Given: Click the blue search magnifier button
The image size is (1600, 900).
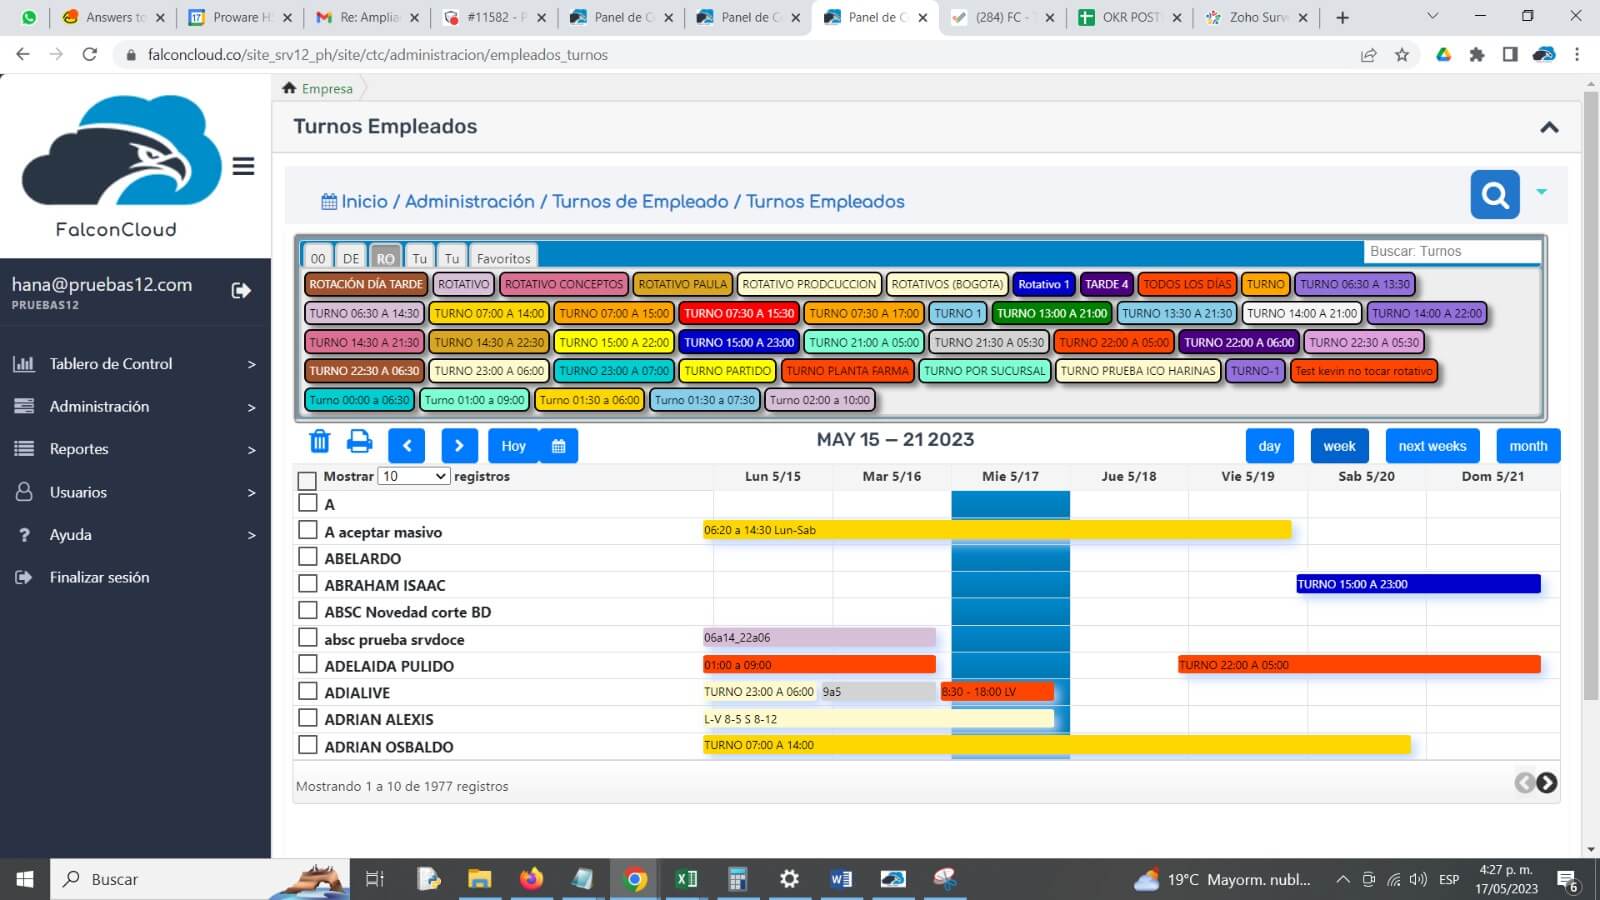Looking at the screenshot, I should coord(1494,195).
